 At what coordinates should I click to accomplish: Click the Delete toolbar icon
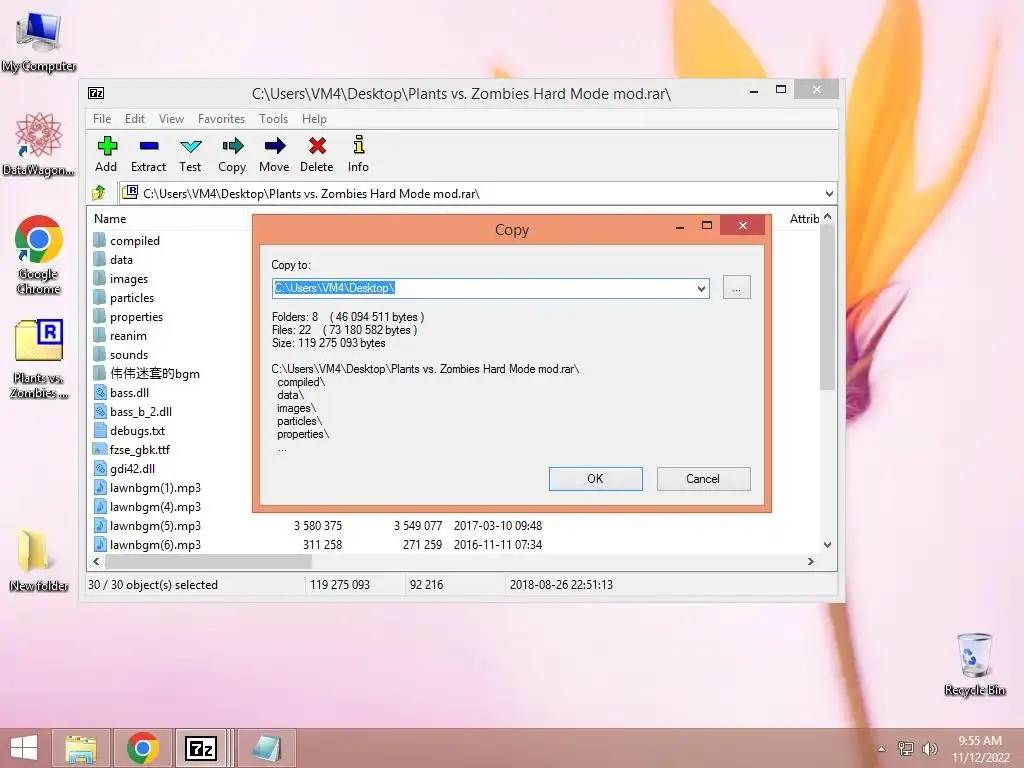pyautogui.click(x=317, y=154)
